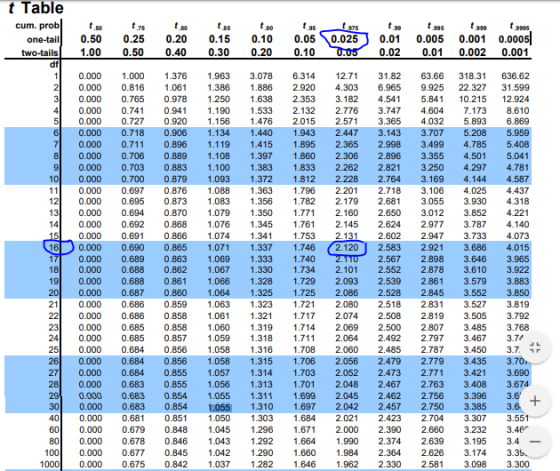The height and width of the screenshot is (471, 560).
Task: Select 2.228 in df 10 row
Action: click(346, 179)
